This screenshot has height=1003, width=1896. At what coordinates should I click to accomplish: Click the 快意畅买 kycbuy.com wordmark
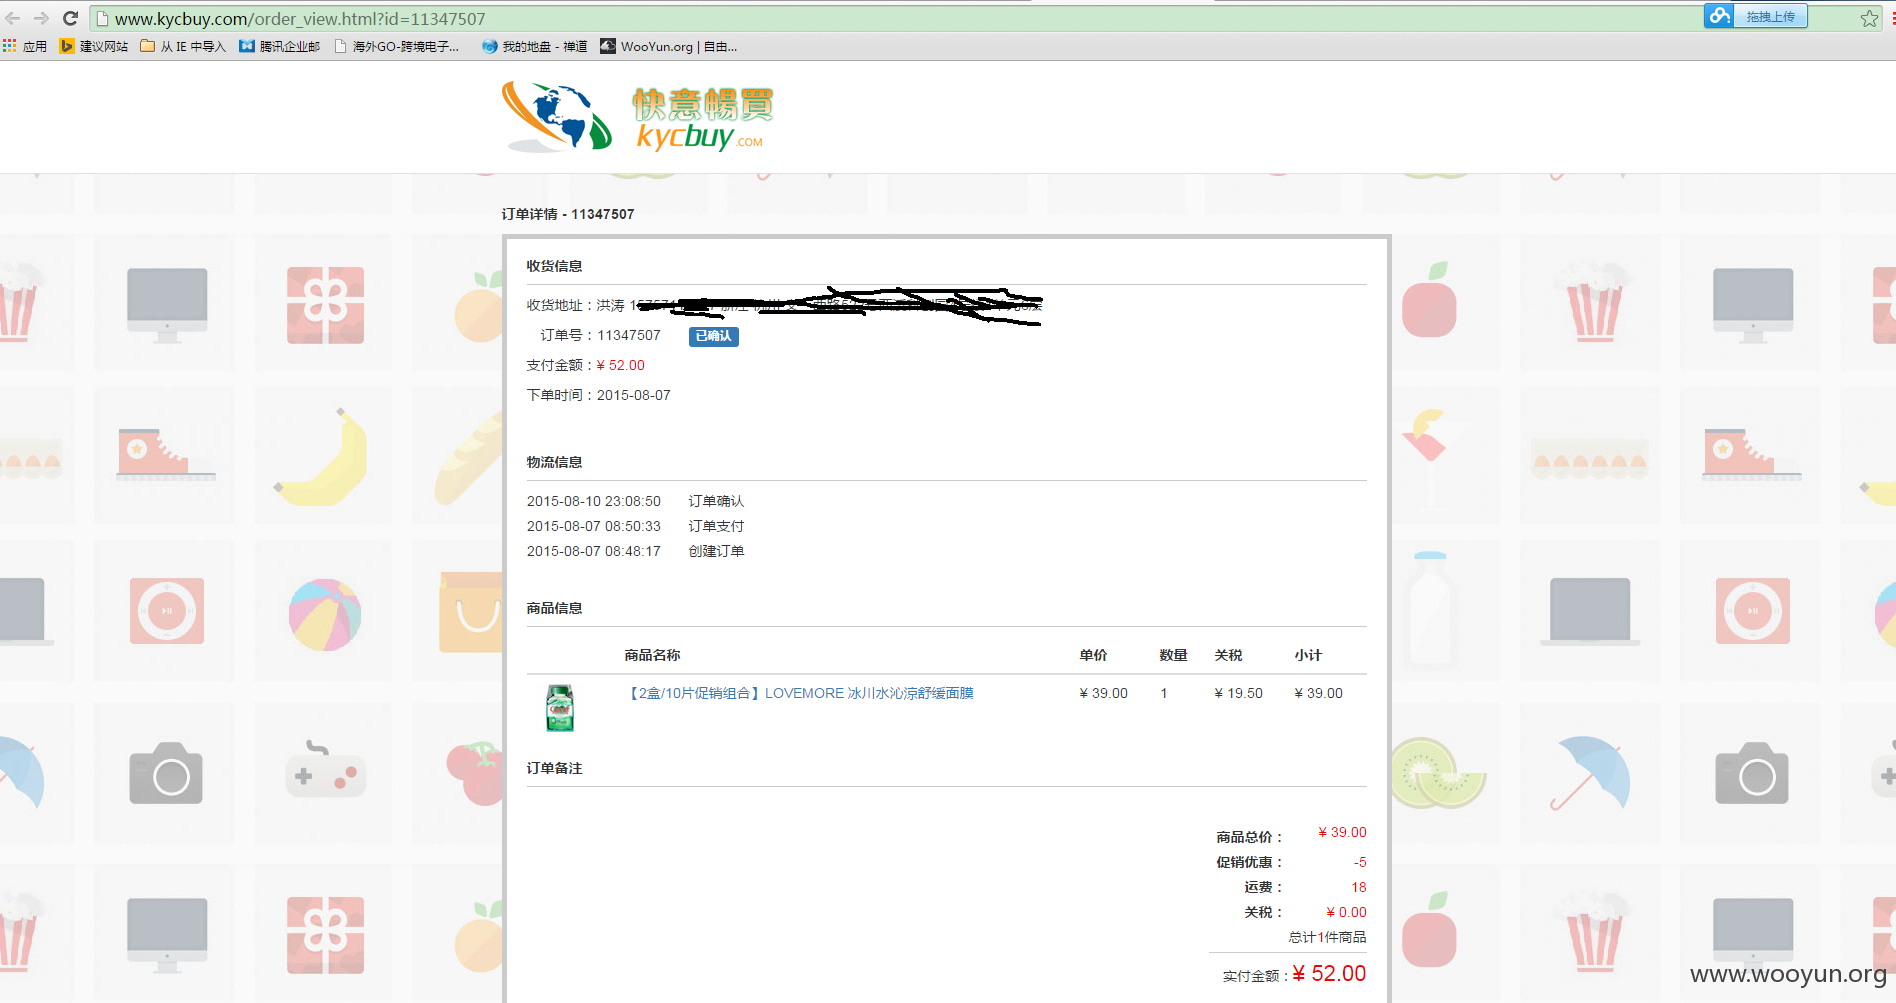click(704, 119)
